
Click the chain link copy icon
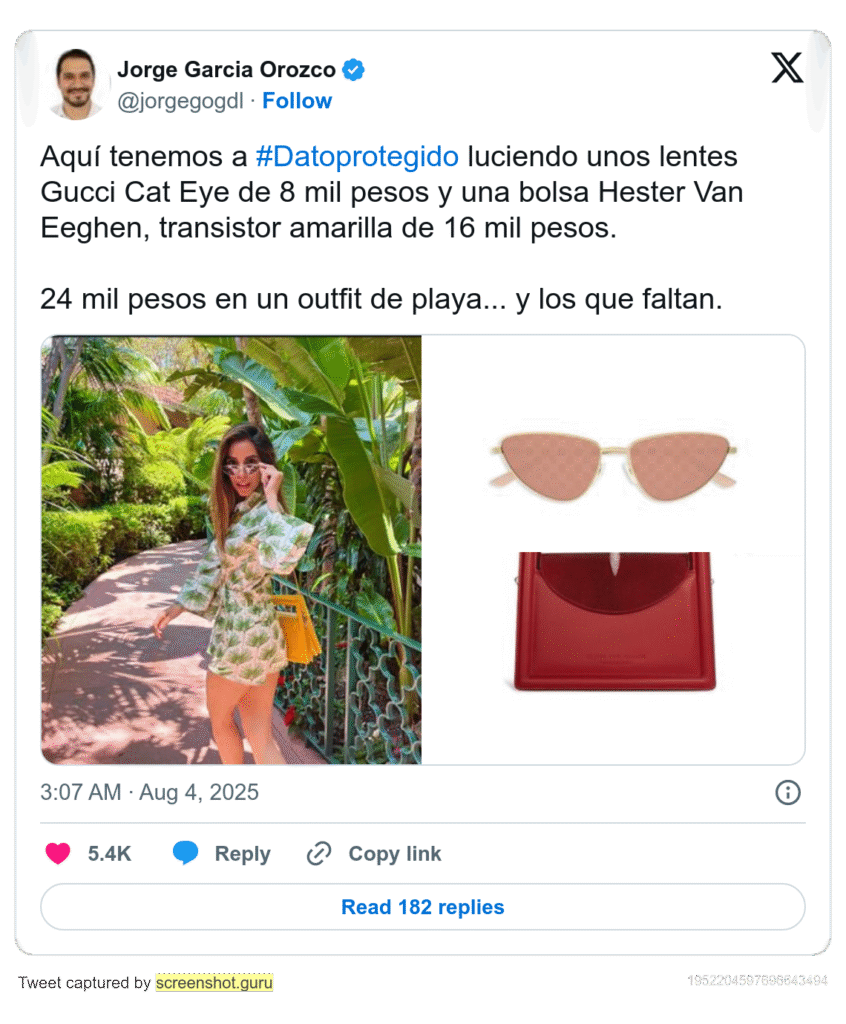click(x=319, y=854)
